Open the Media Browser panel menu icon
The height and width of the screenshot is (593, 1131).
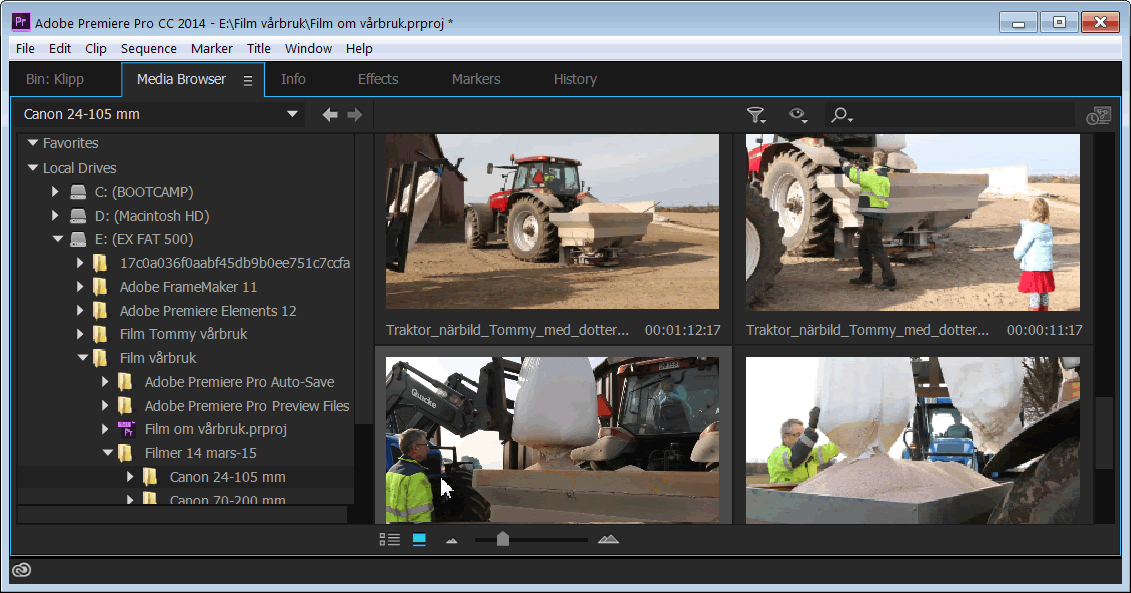click(x=248, y=80)
